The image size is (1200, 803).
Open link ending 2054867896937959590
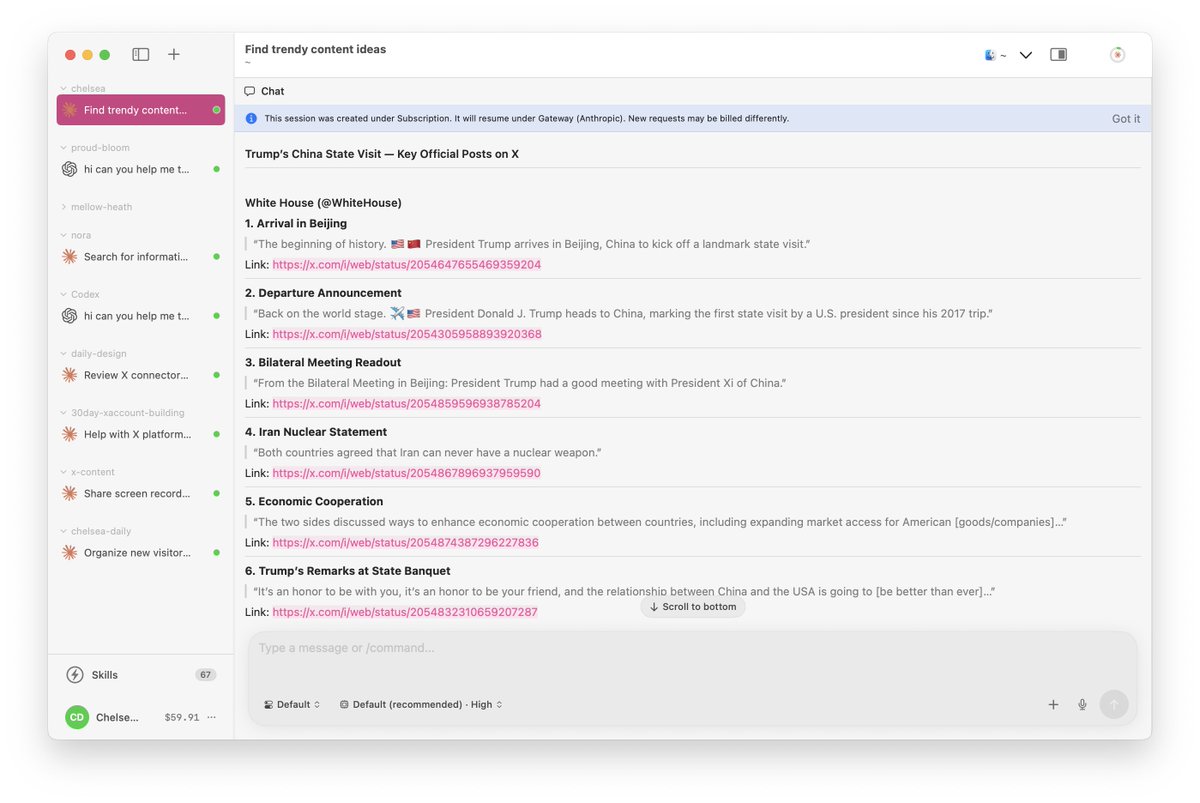point(406,473)
